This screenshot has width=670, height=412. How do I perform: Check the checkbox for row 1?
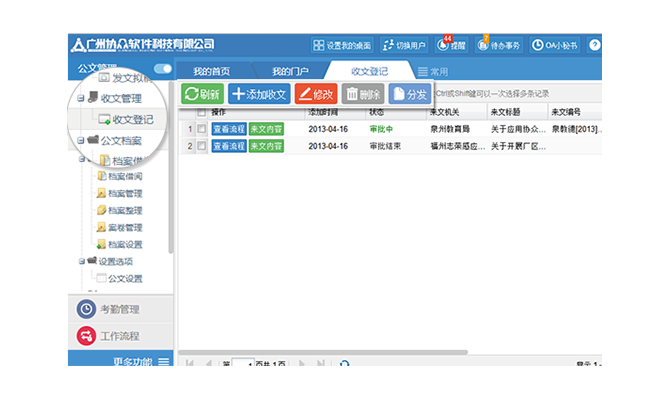click(x=201, y=129)
